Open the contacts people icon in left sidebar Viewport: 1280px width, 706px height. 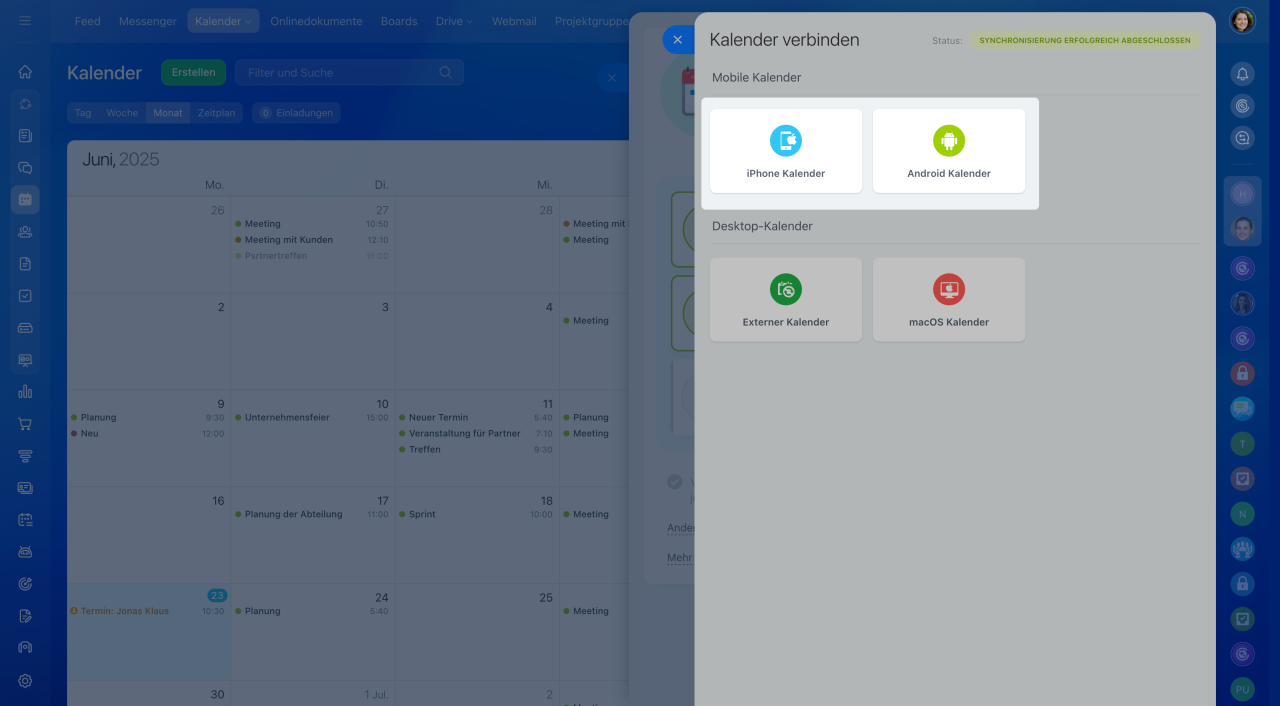[x=25, y=232]
